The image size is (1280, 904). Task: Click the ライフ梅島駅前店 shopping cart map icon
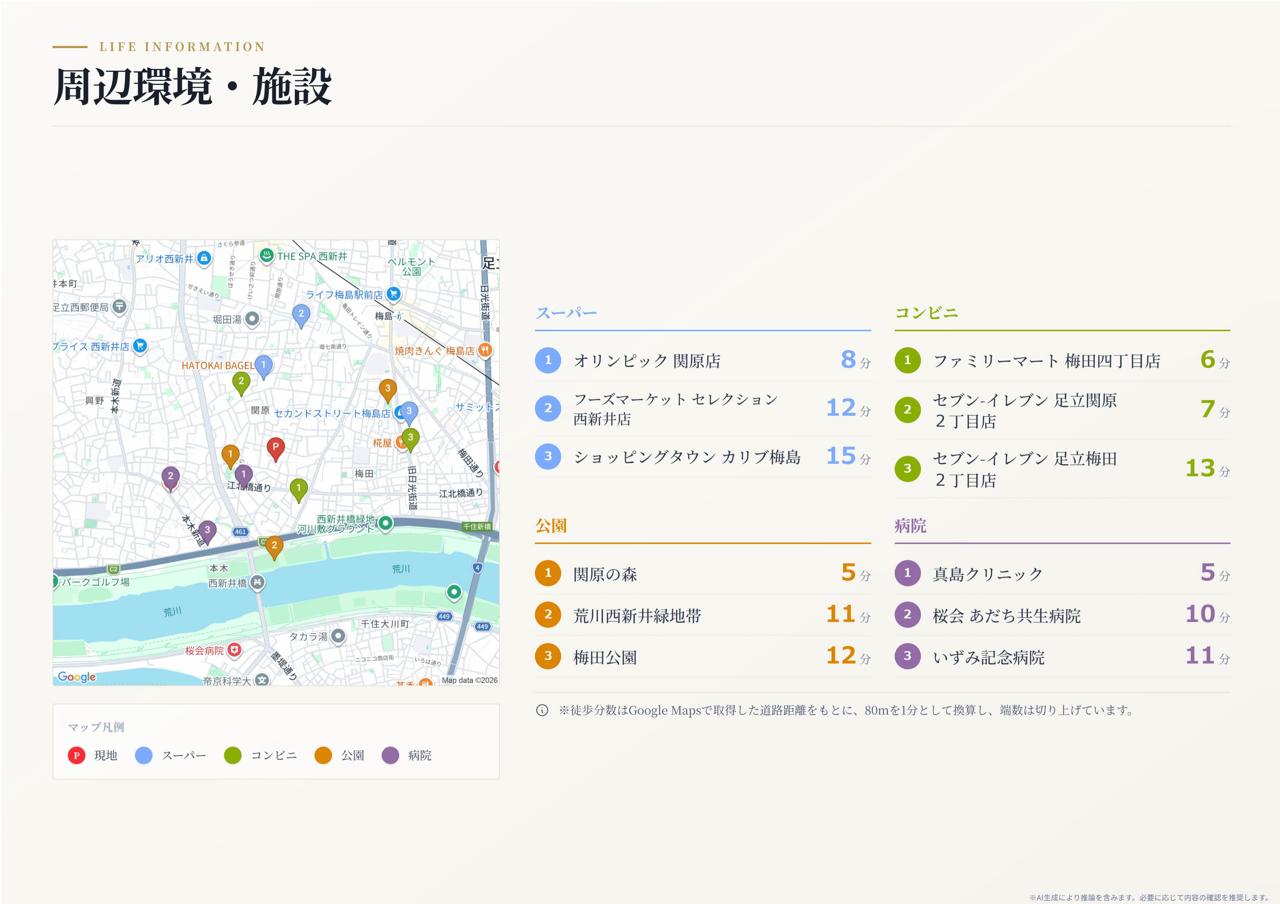(x=394, y=295)
